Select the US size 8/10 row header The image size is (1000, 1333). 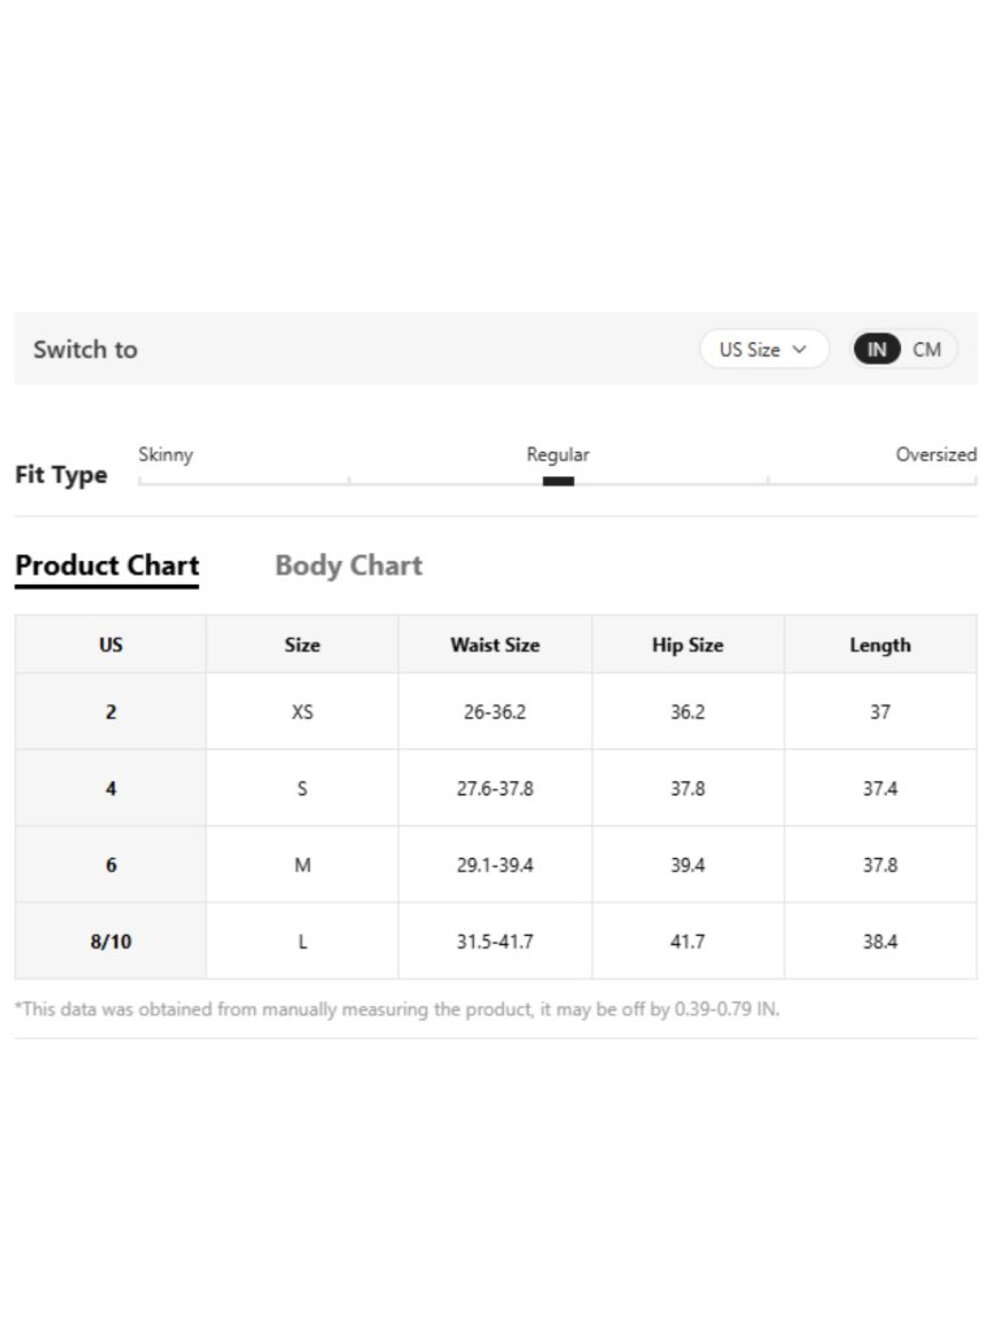111,941
